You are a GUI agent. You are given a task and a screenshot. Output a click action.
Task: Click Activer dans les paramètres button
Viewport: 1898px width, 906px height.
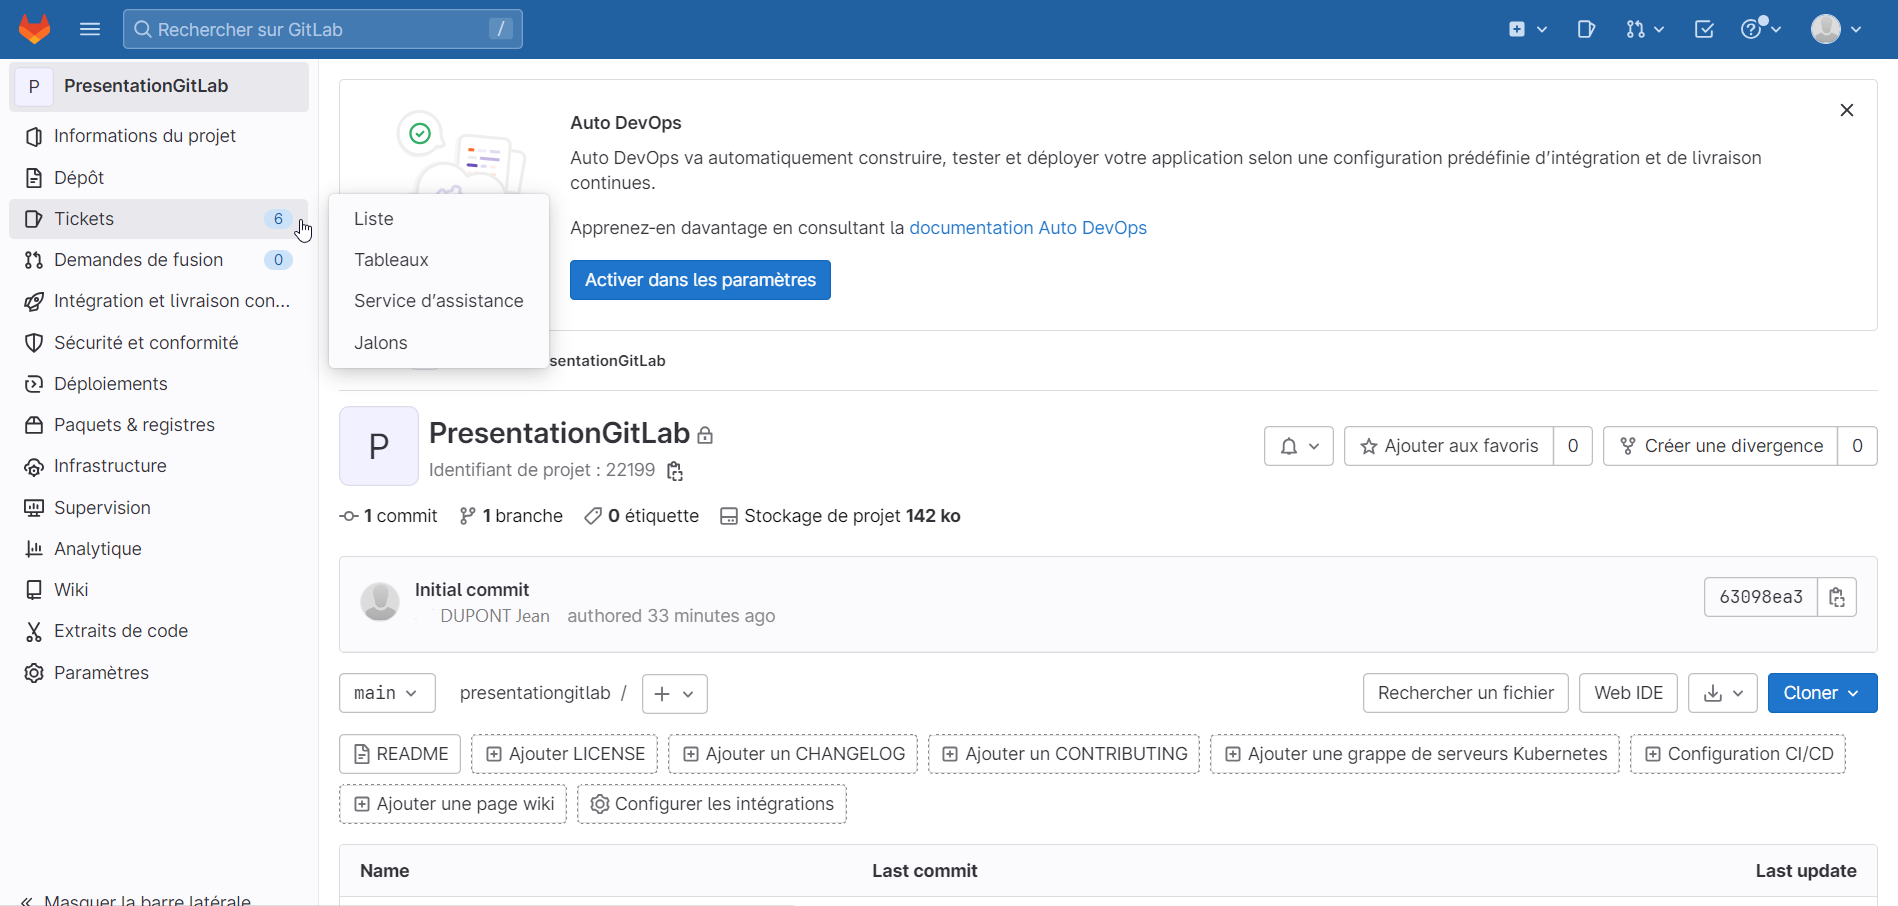700,280
